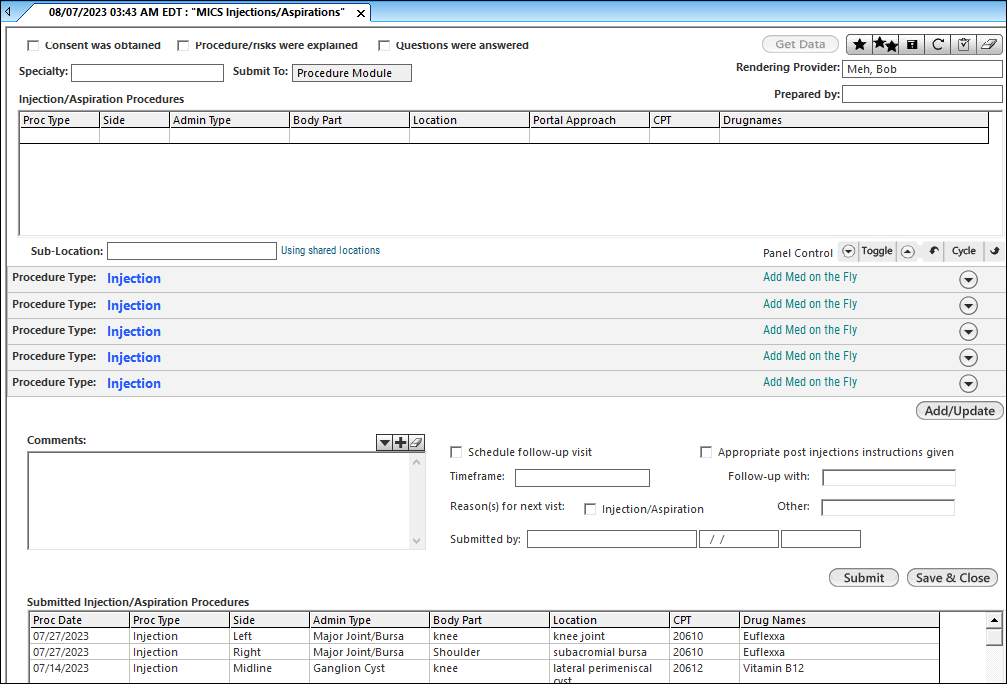Image resolution: width=1007 pixels, height=684 pixels.
Task: Click the eraser icon above Comments box
Action: coord(416,442)
